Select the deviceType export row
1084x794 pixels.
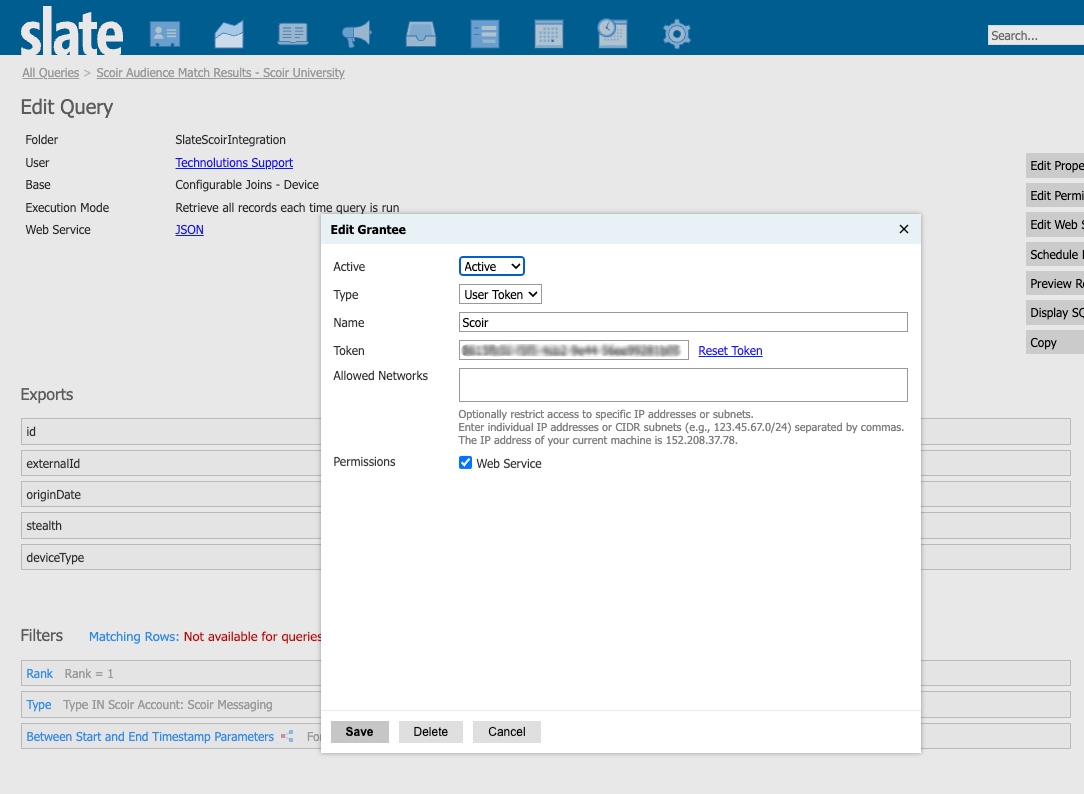coord(171,557)
